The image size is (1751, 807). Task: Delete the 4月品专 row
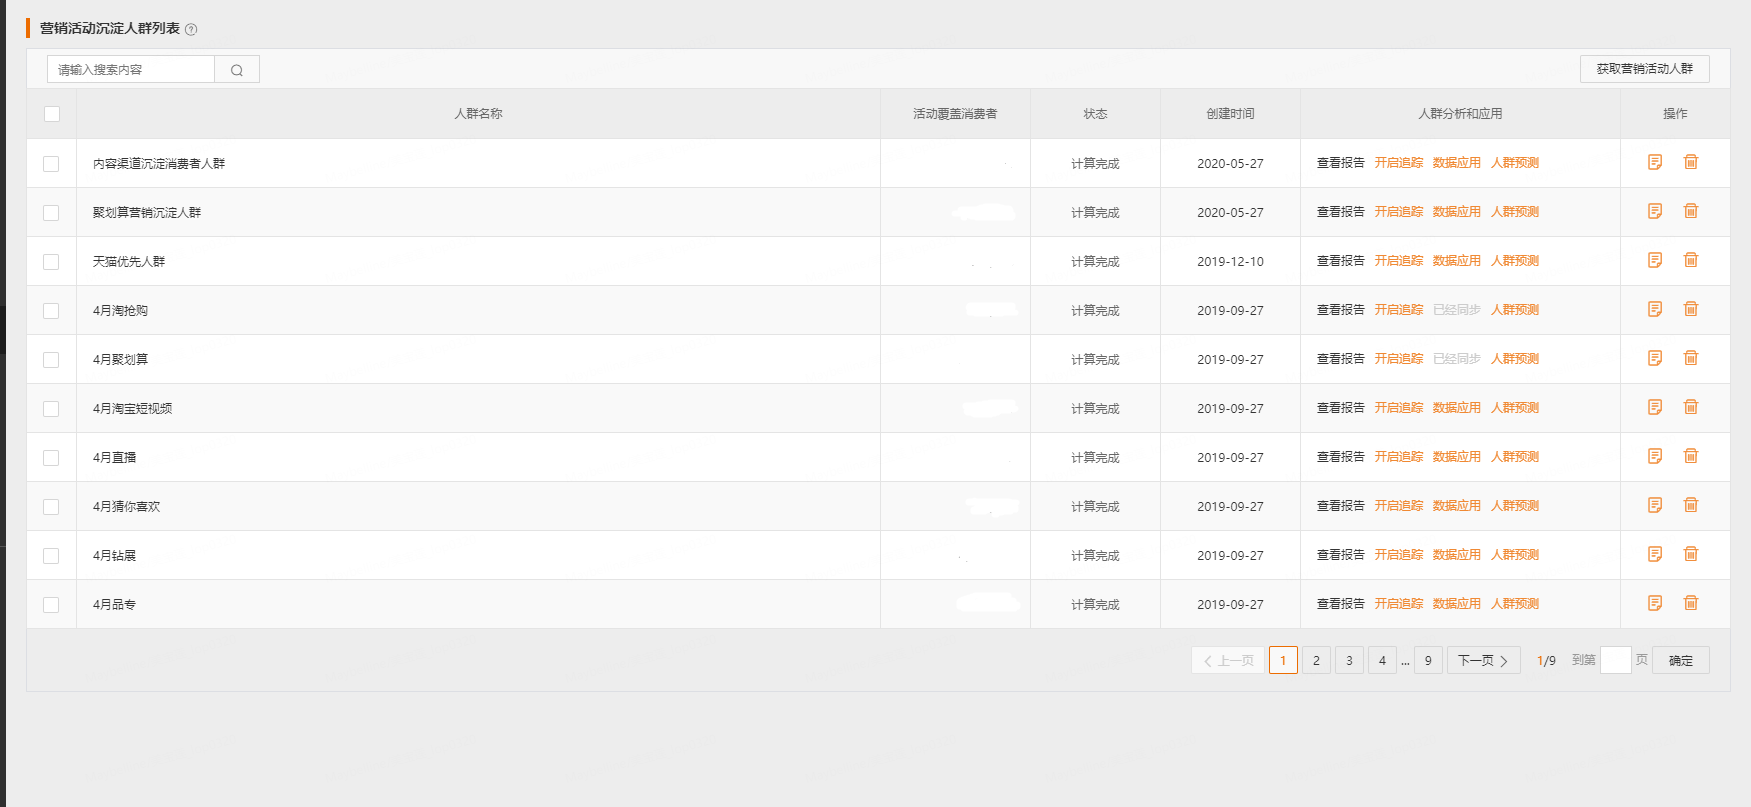tap(1691, 603)
